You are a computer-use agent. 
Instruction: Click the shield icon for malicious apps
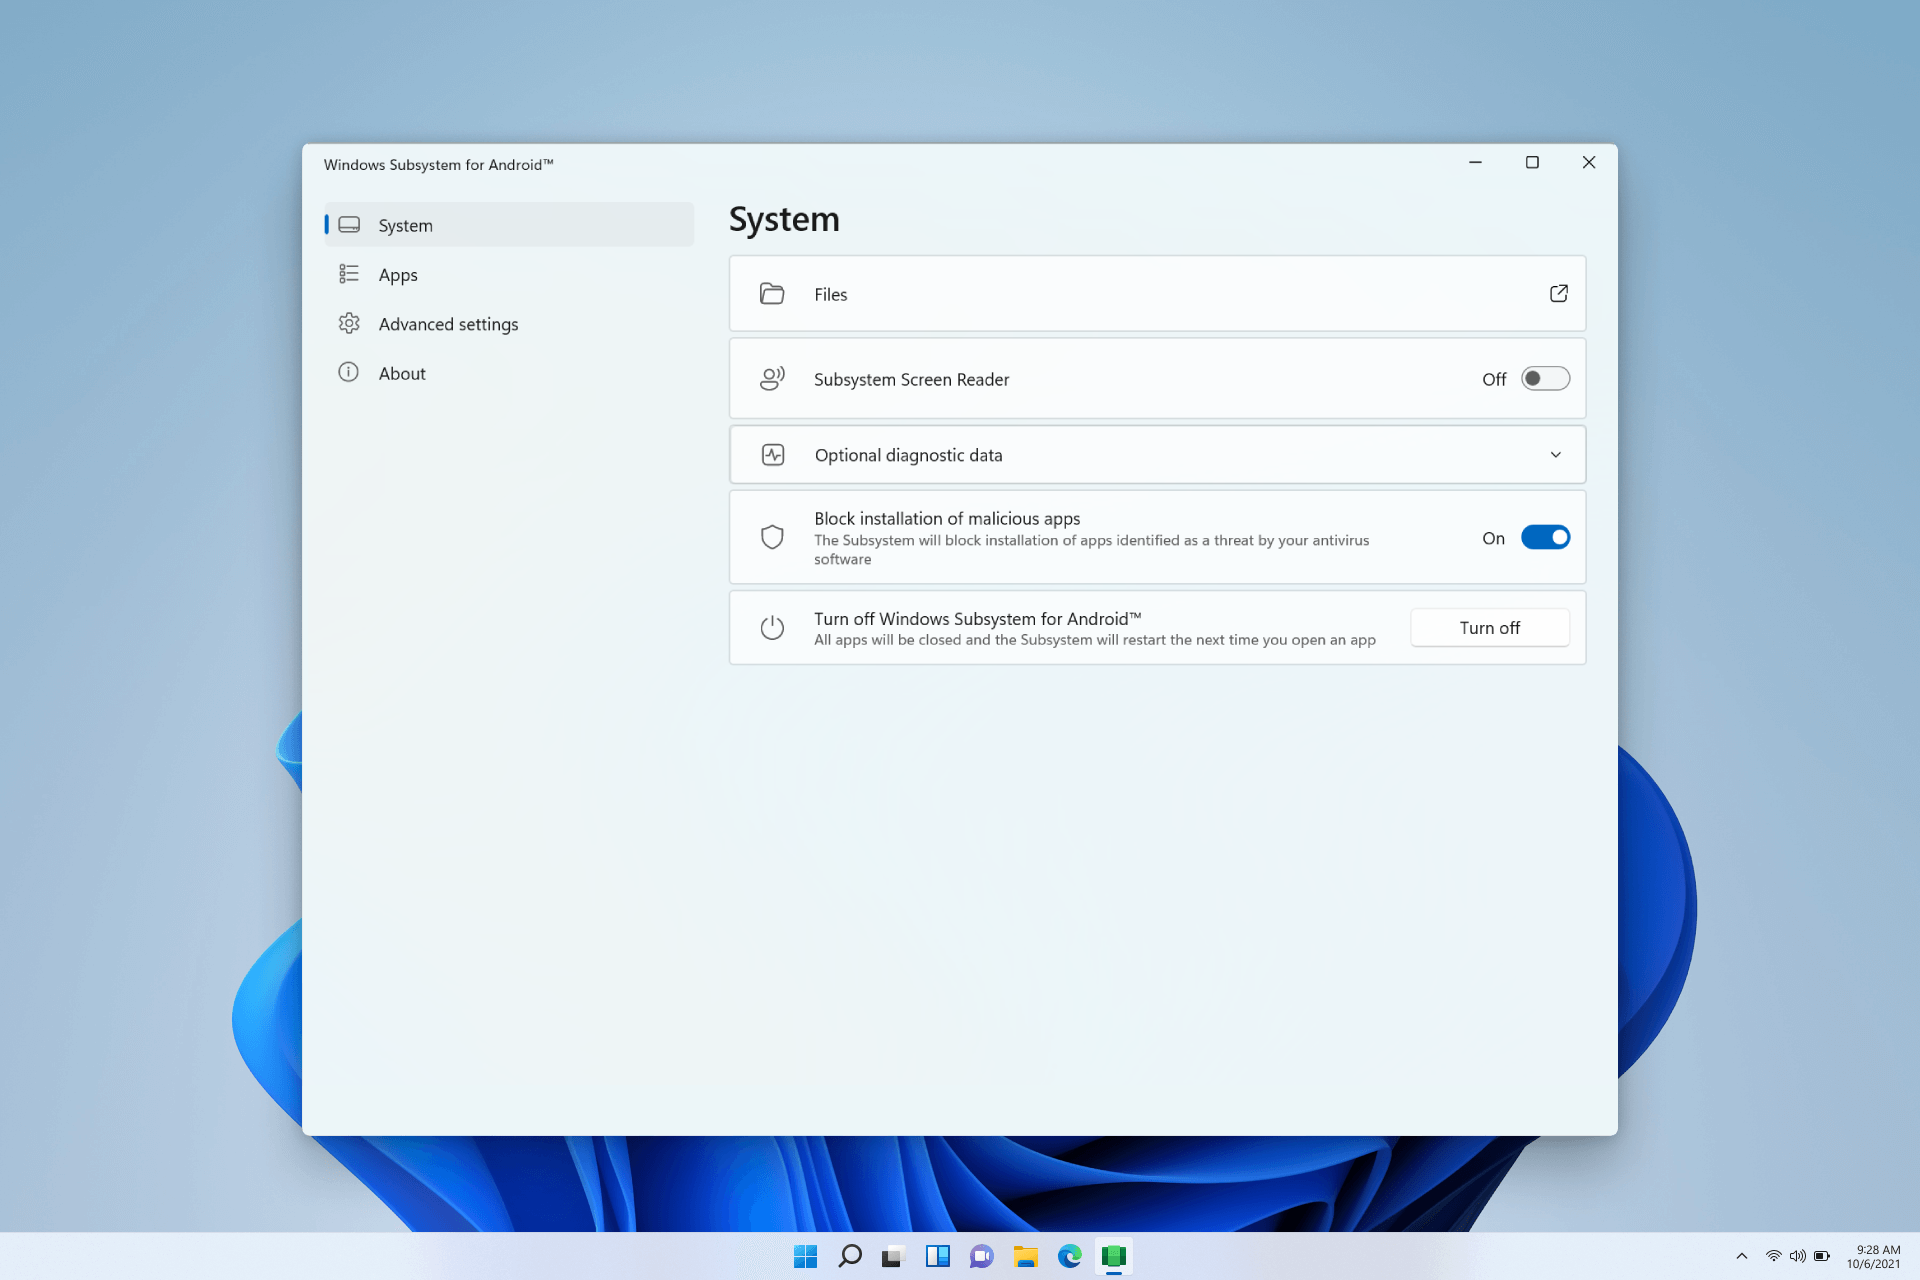pyautogui.click(x=770, y=536)
